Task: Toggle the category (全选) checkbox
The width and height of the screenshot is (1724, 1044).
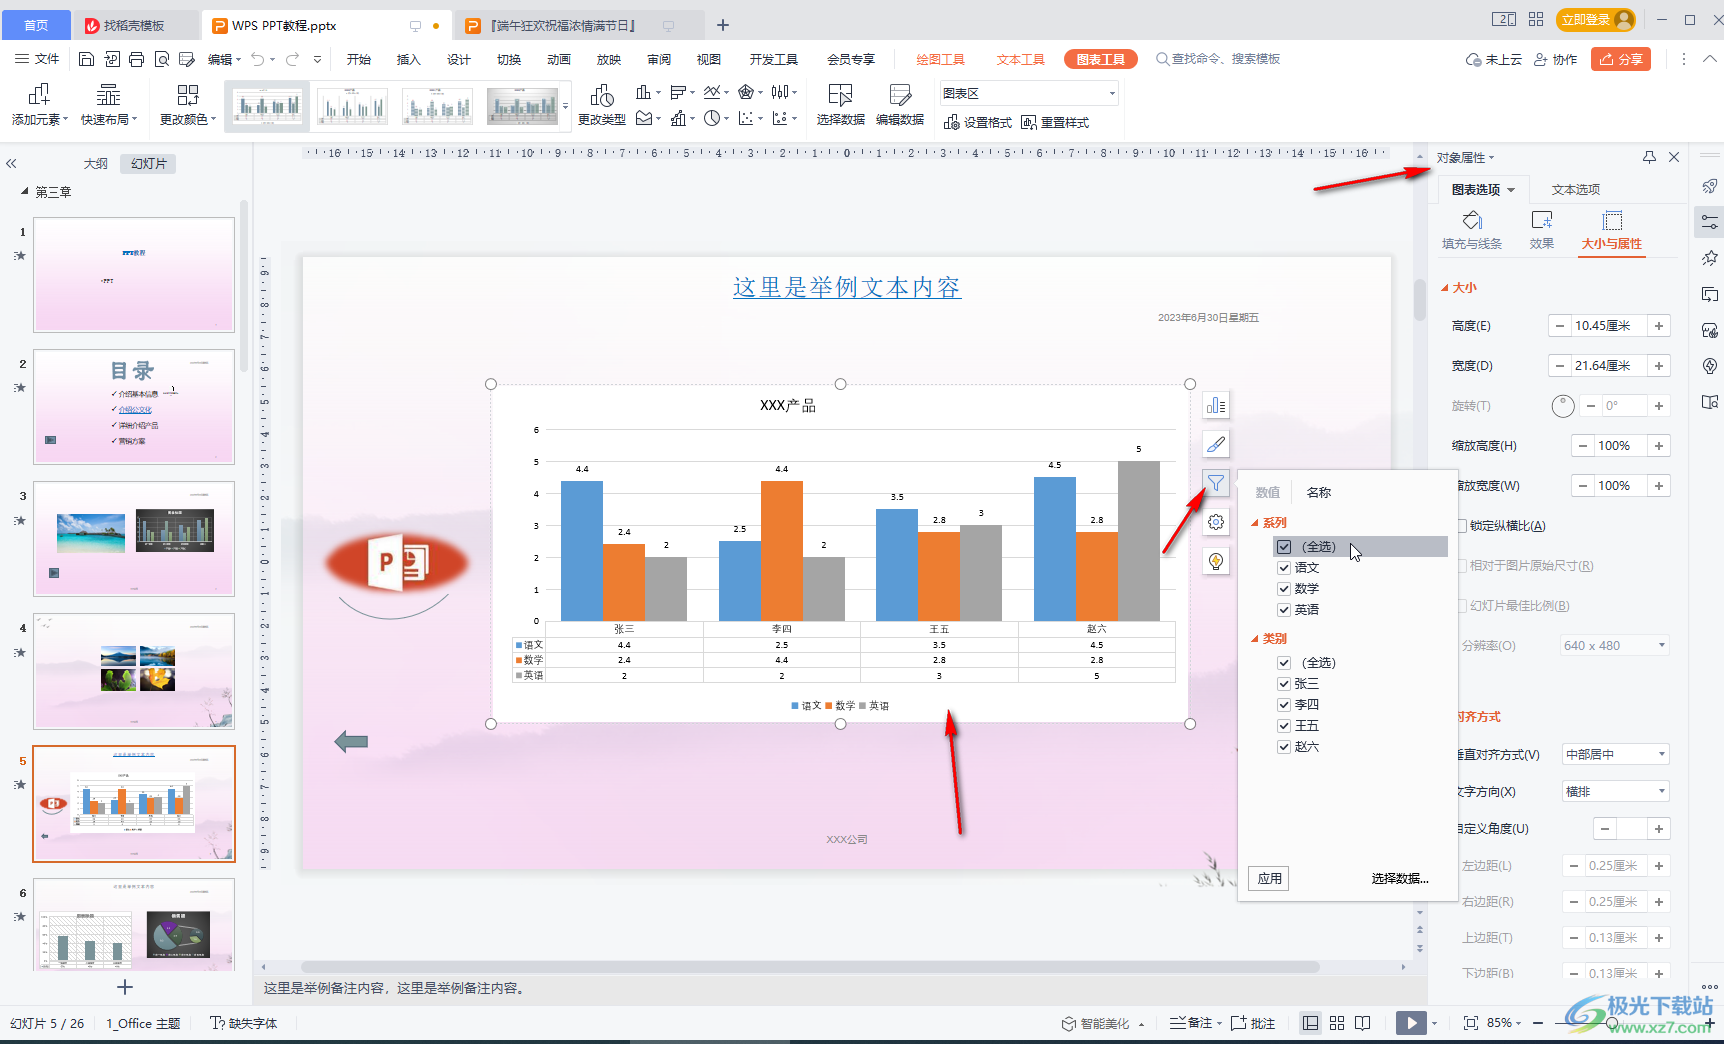Action: [1284, 663]
